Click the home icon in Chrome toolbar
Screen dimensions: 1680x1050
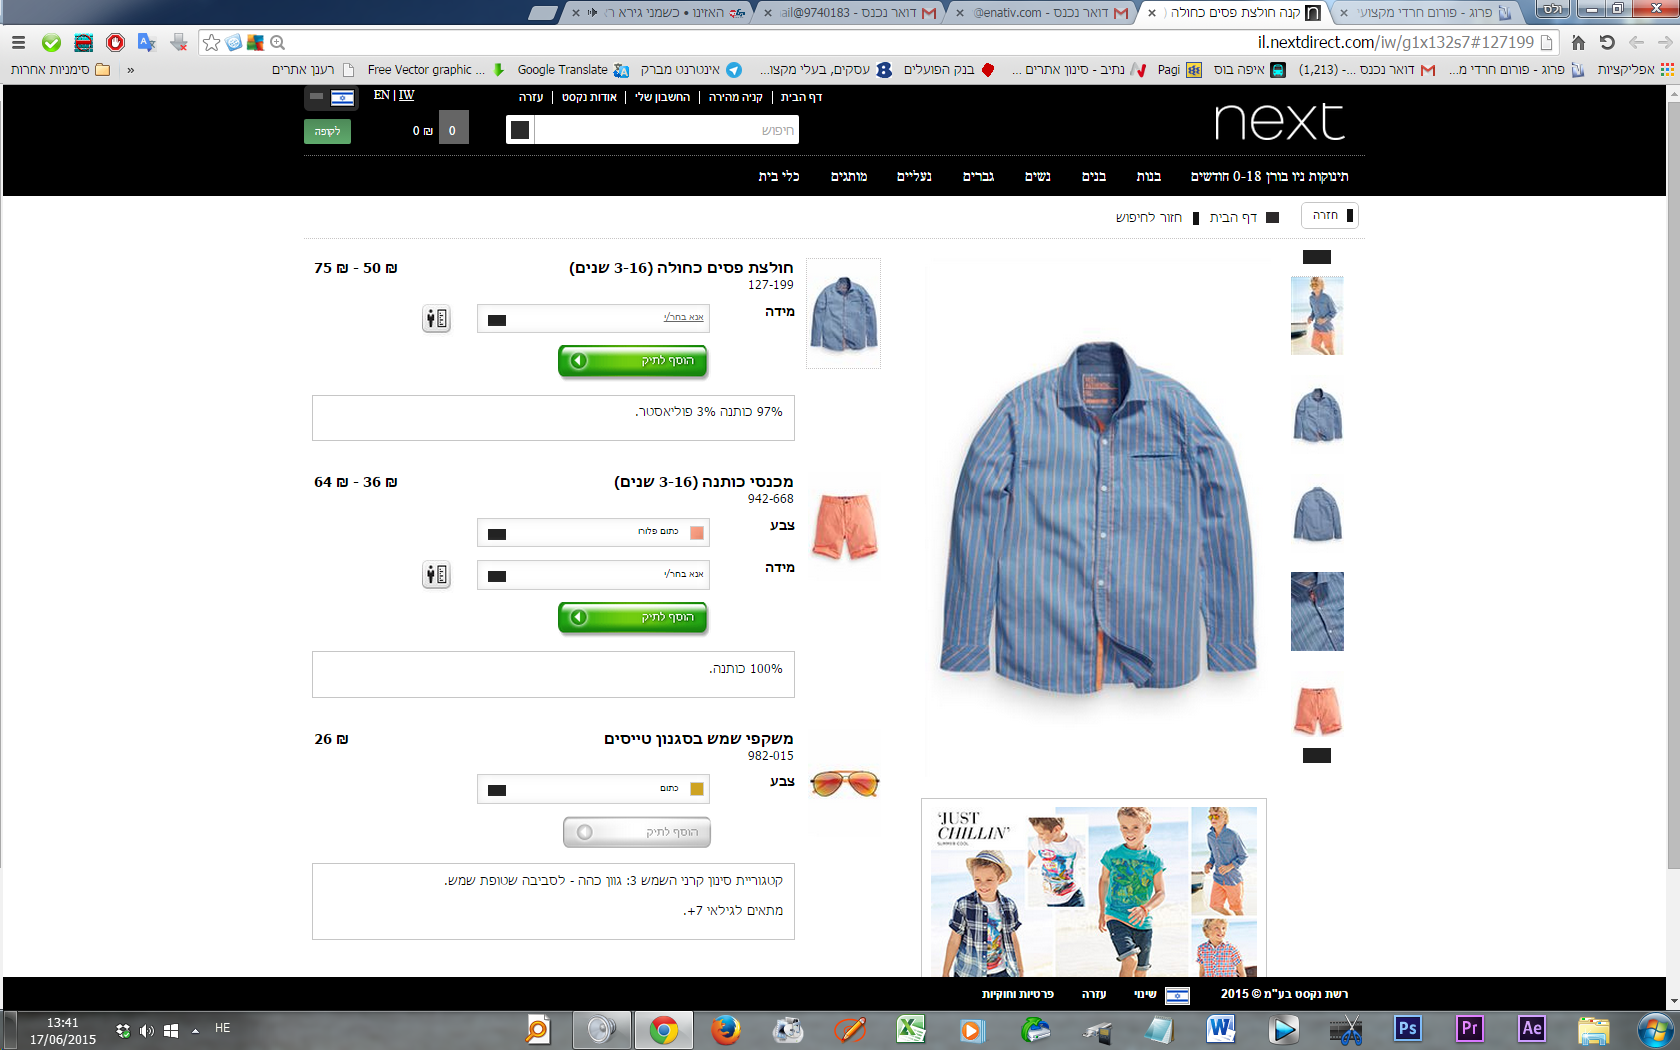click(x=1578, y=42)
